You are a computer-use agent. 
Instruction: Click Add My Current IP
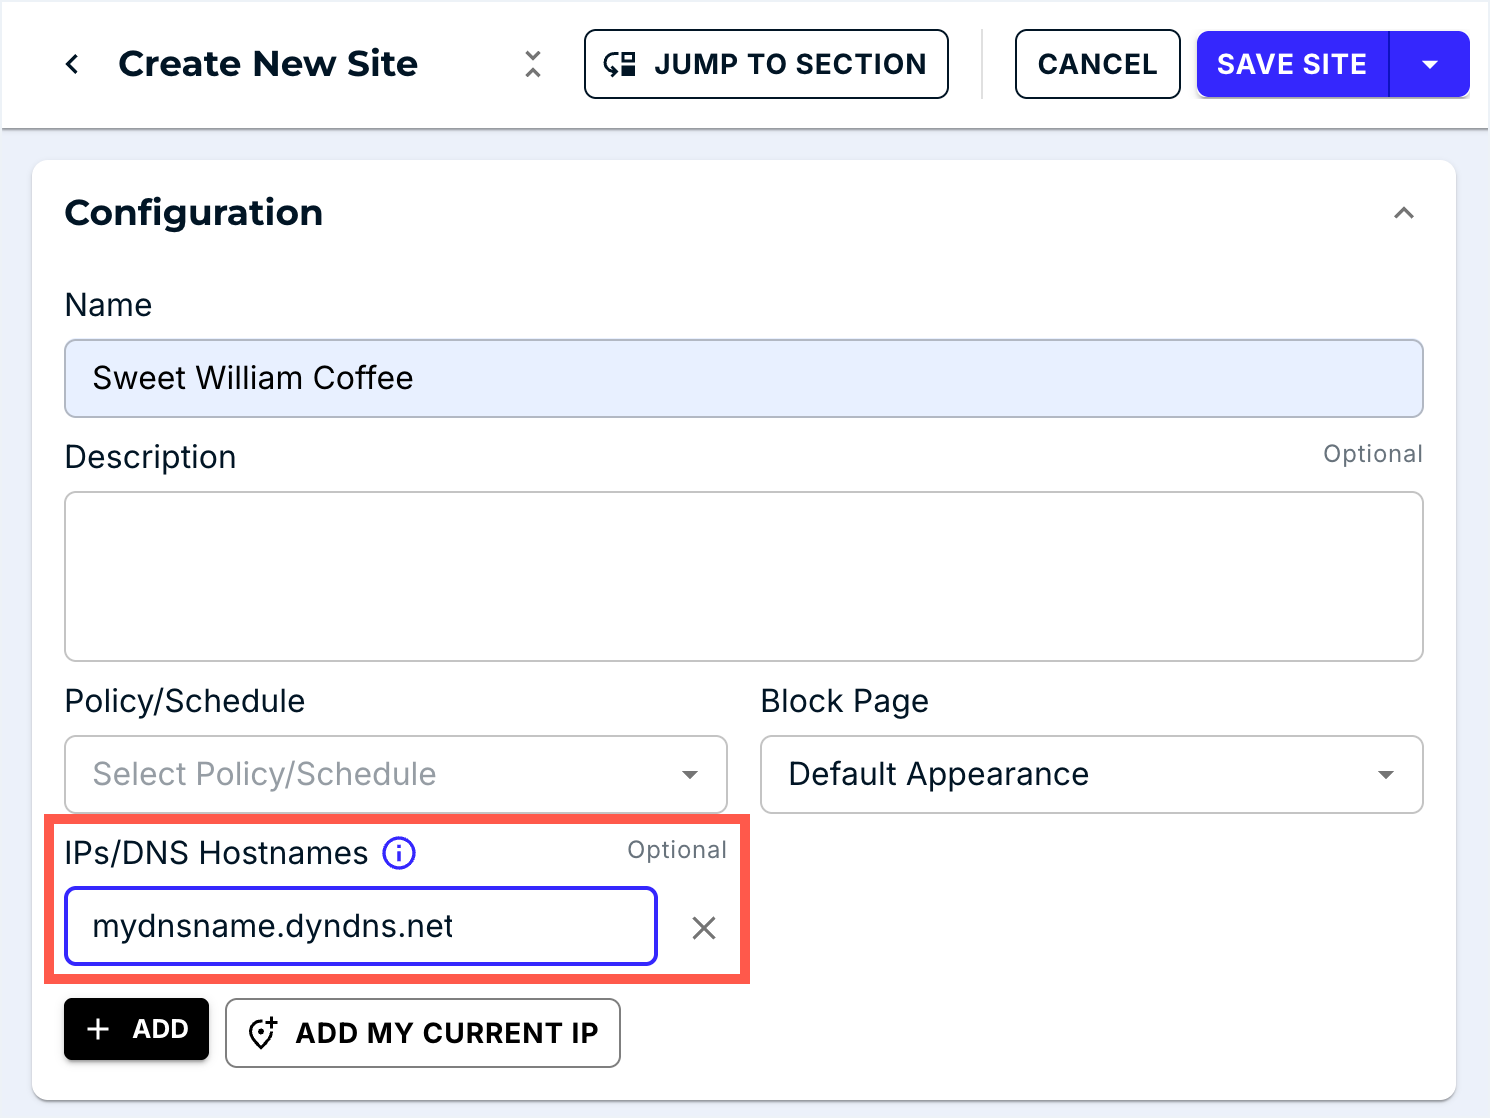click(423, 1033)
